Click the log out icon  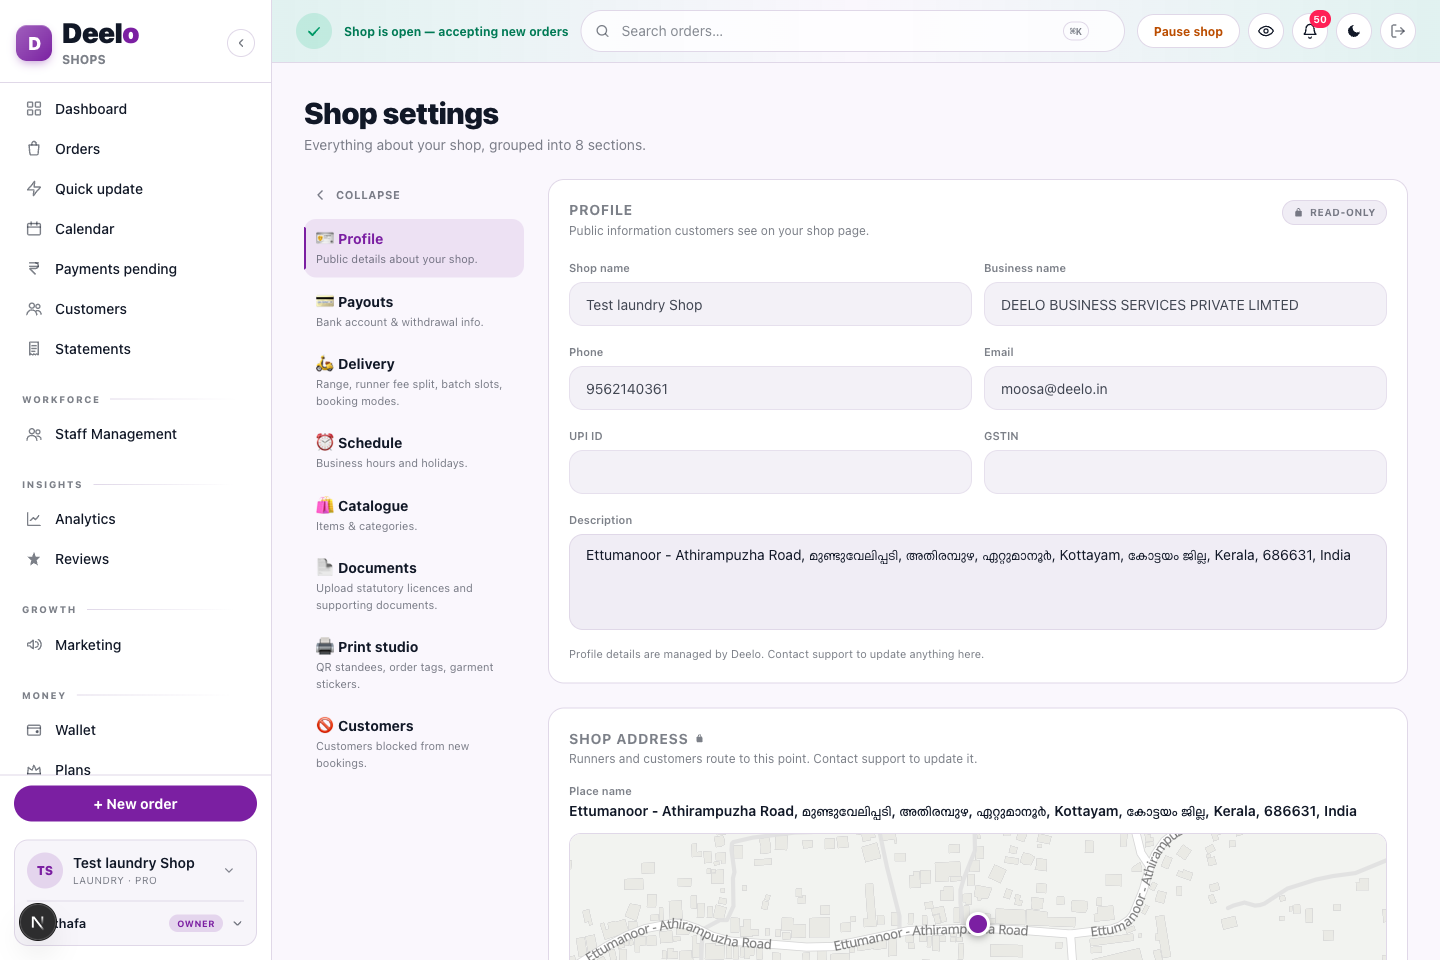1398,31
